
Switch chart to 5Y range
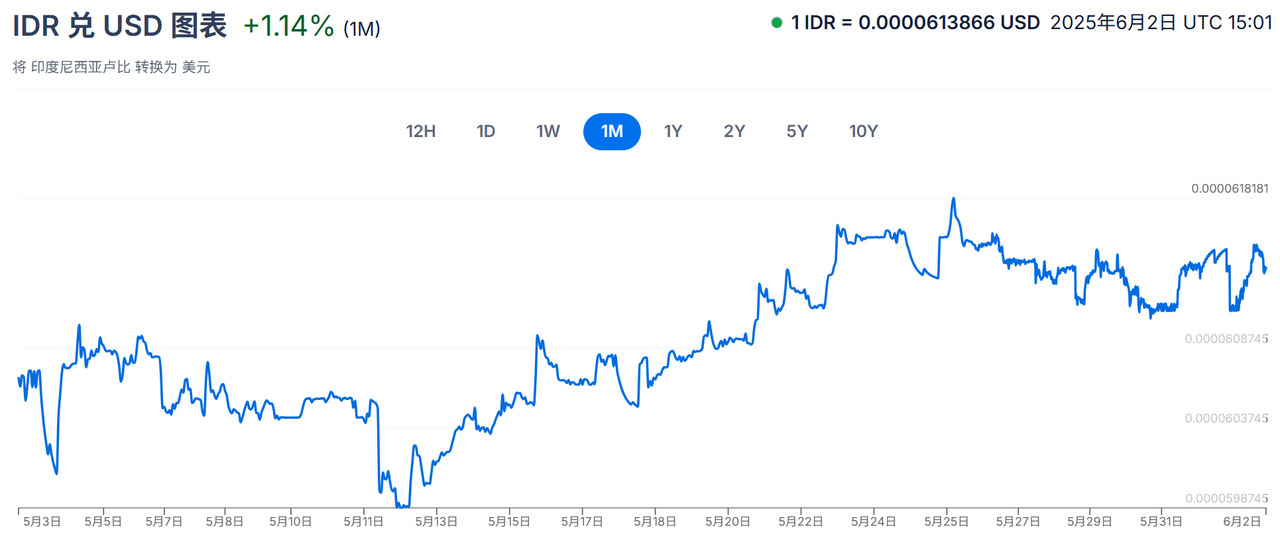(x=797, y=131)
